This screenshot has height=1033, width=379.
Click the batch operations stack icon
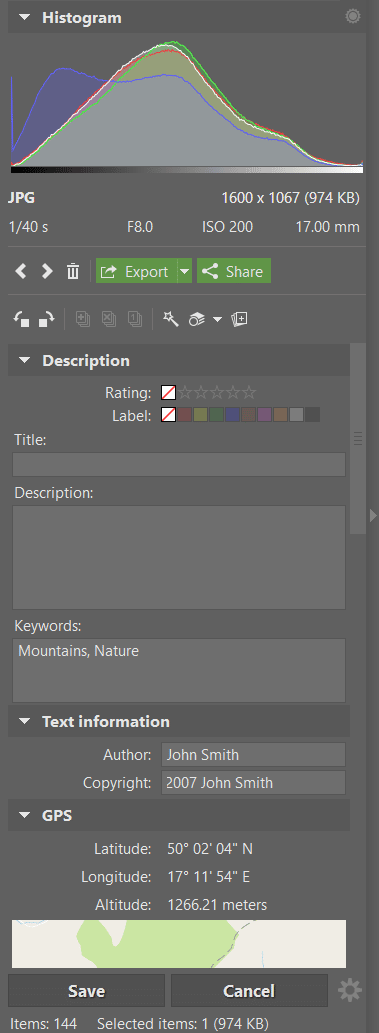197,320
